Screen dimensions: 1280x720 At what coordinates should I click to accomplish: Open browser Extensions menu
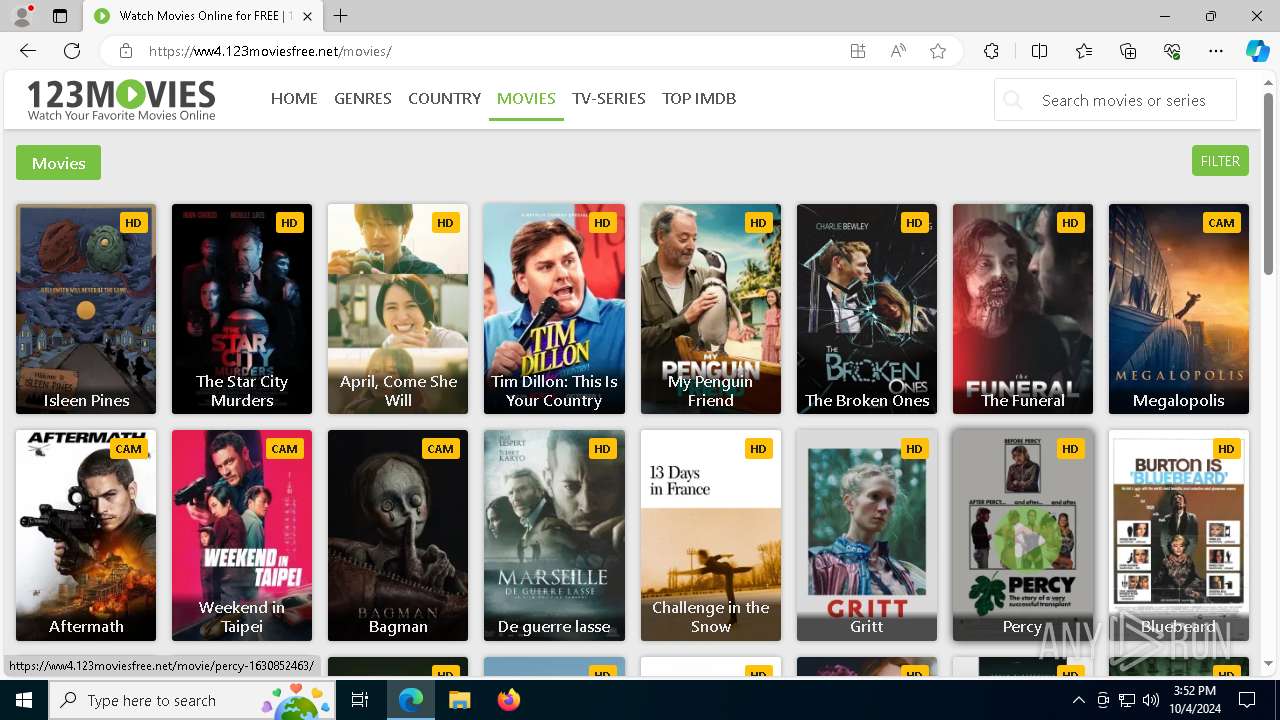[991, 51]
